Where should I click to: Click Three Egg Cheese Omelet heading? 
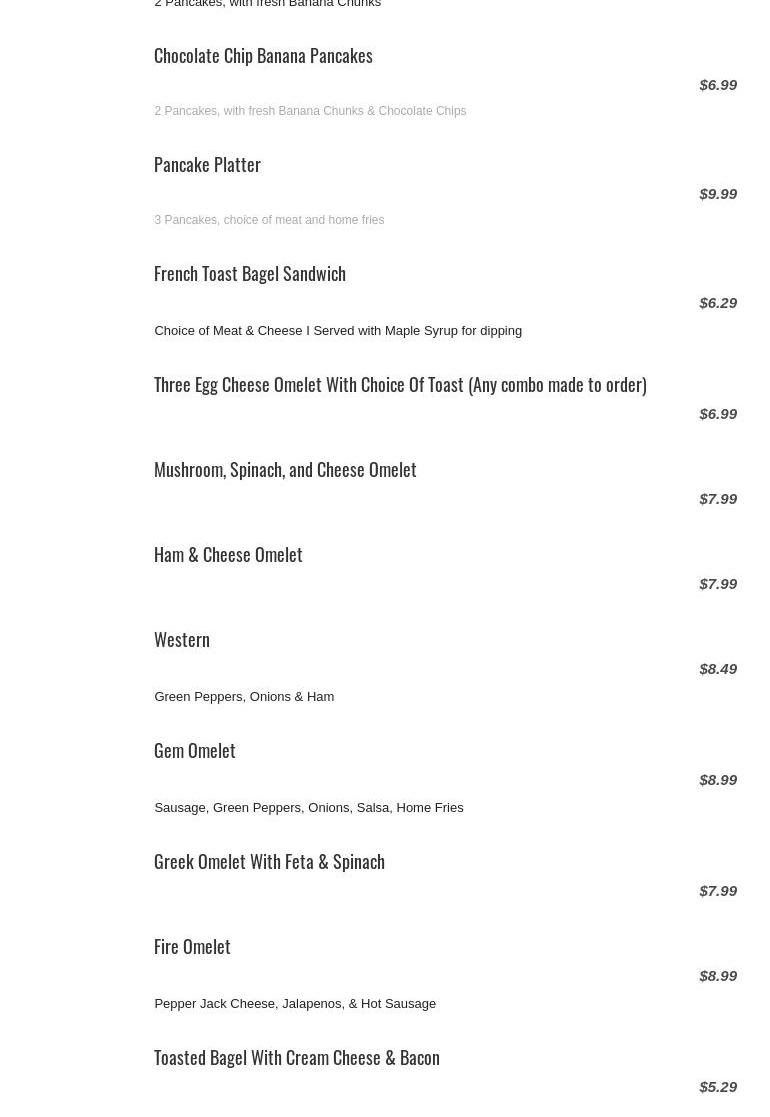[x=400, y=385]
